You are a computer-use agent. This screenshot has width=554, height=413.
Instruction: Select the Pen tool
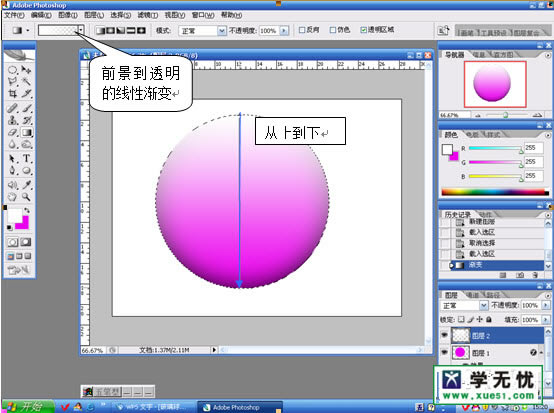pyautogui.click(x=13, y=171)
